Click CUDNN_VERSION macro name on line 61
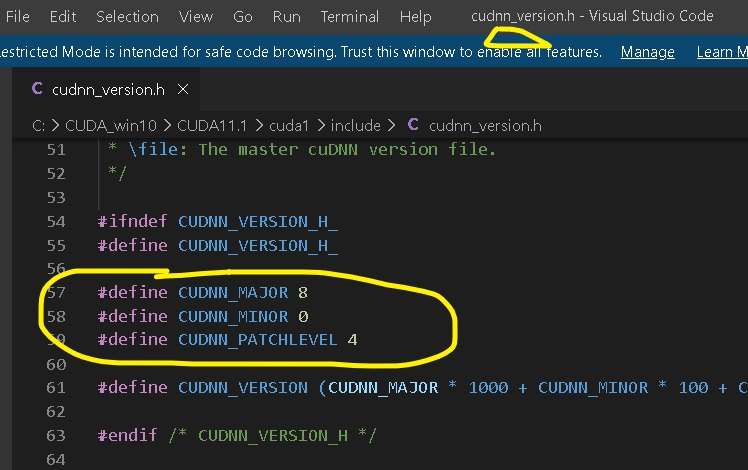Viewport: 748px width, 470px height. point(243,388)
